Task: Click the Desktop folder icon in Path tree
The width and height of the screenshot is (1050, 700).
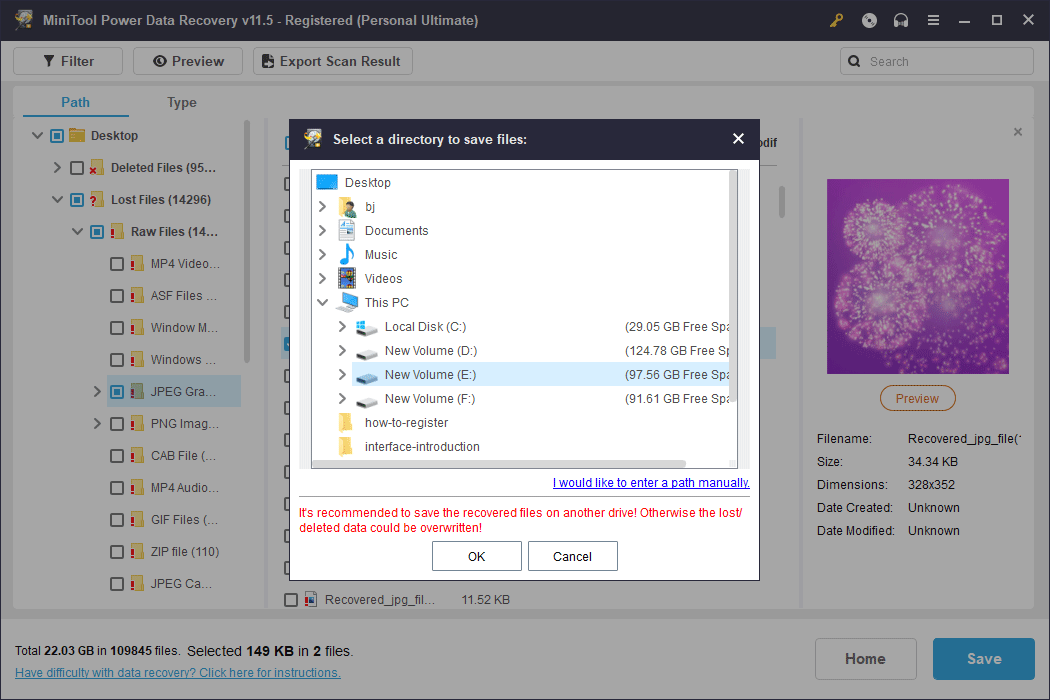Action: coord(77,135)
